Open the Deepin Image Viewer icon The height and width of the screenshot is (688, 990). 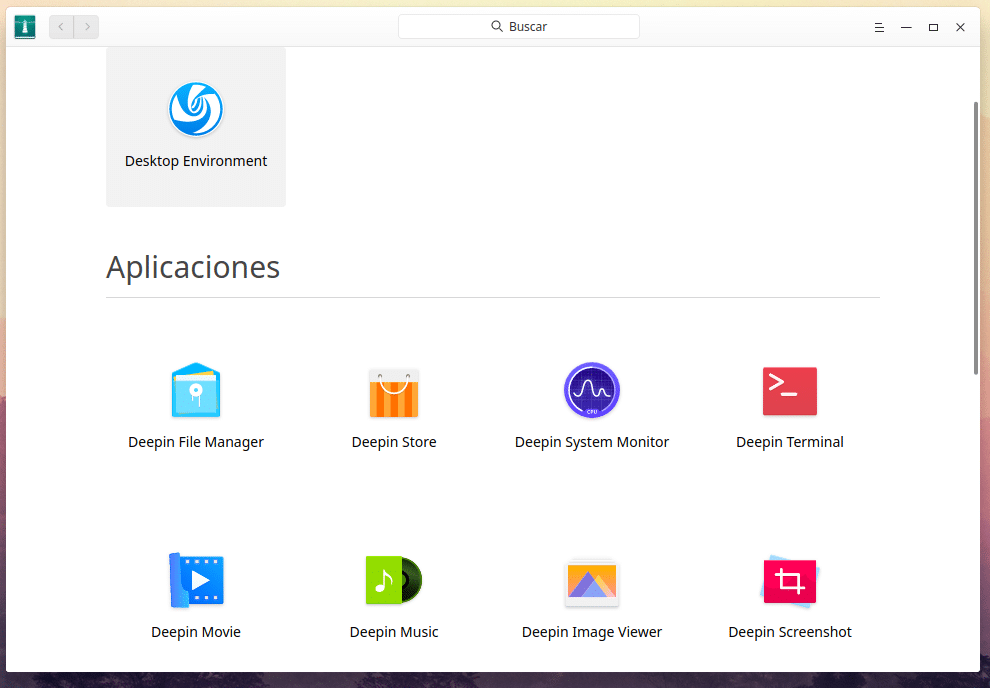tap(592, 581)
